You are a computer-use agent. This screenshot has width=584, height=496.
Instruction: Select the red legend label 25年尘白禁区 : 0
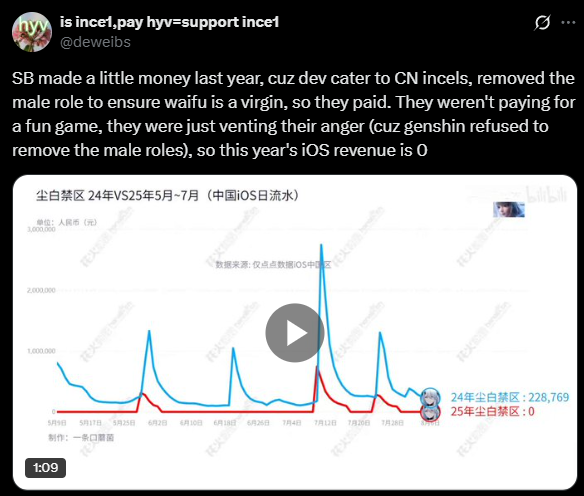(492, 411)
